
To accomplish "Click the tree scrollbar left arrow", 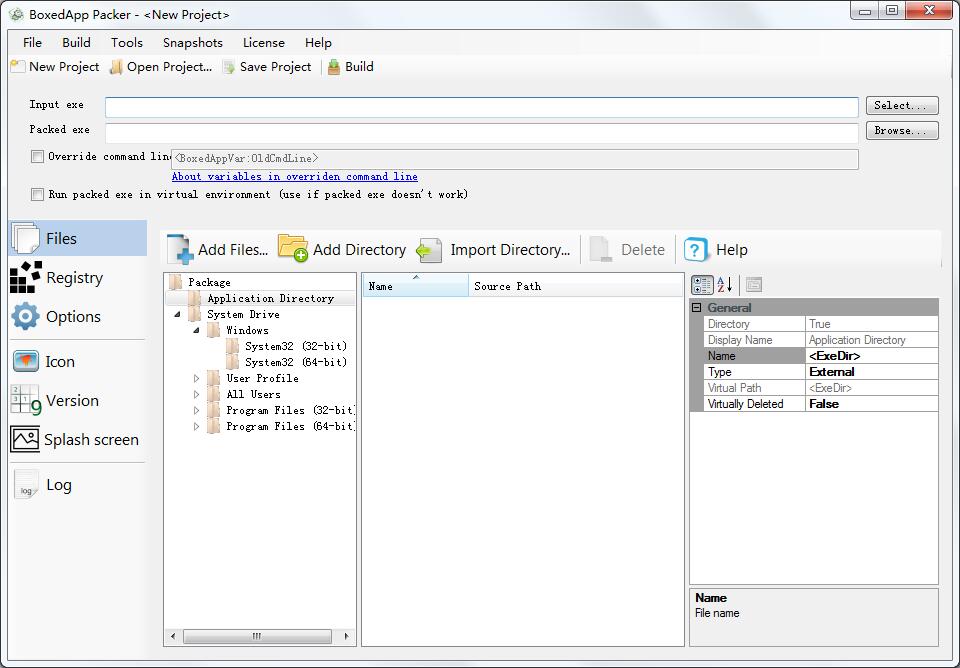I will 173,636.
